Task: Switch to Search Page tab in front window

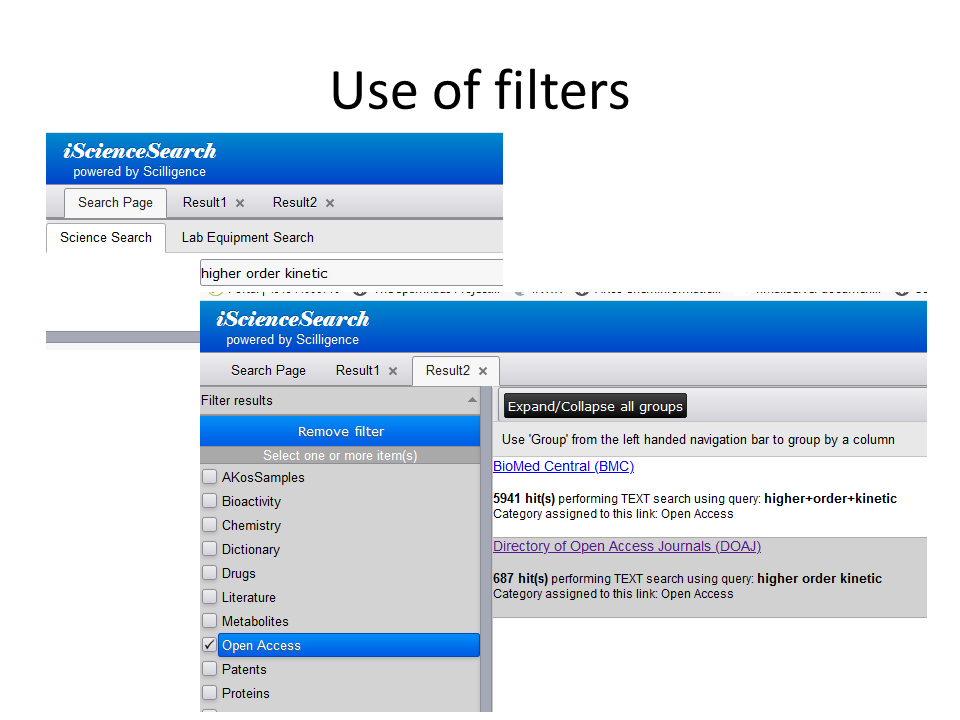Action: point(268,370)
